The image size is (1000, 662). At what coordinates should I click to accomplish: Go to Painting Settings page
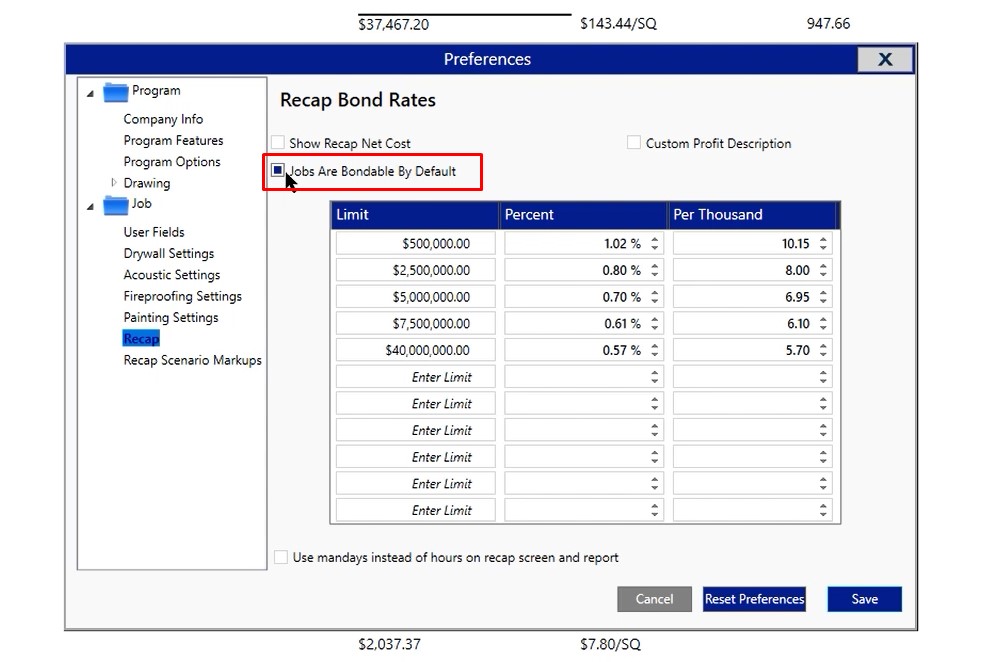170,317
